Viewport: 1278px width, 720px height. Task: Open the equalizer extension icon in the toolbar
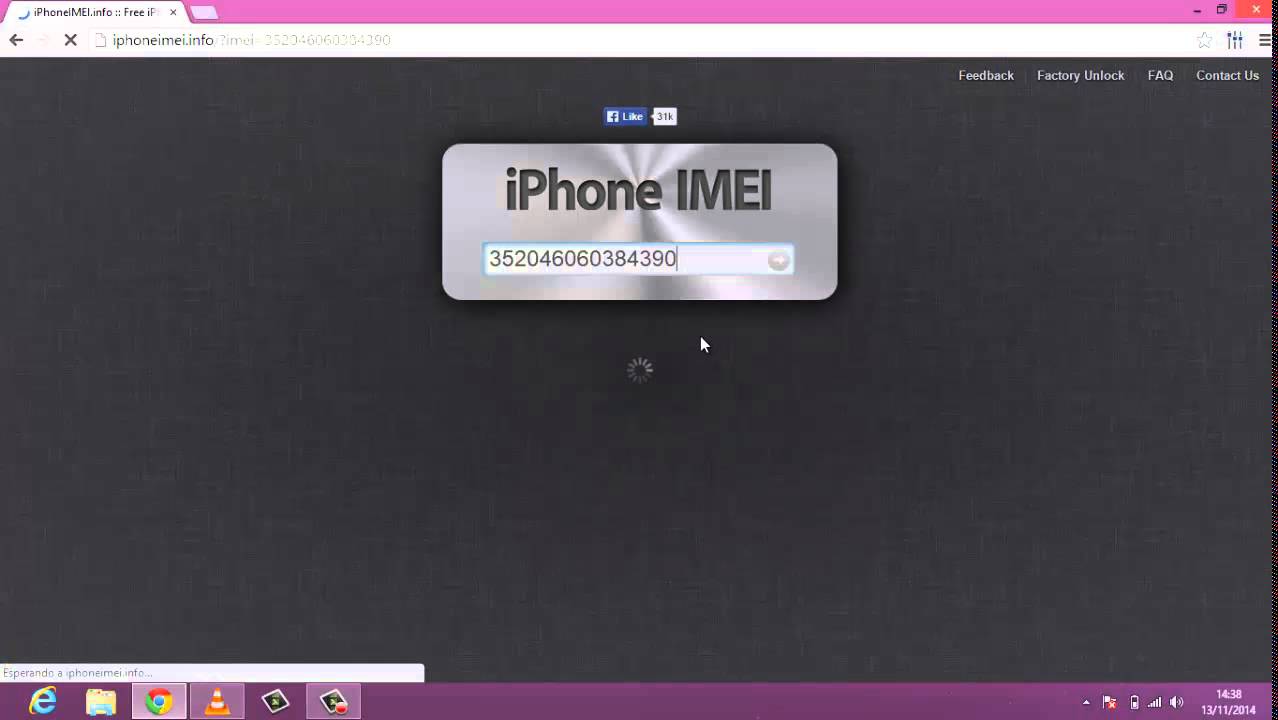tap(1235, 40)
